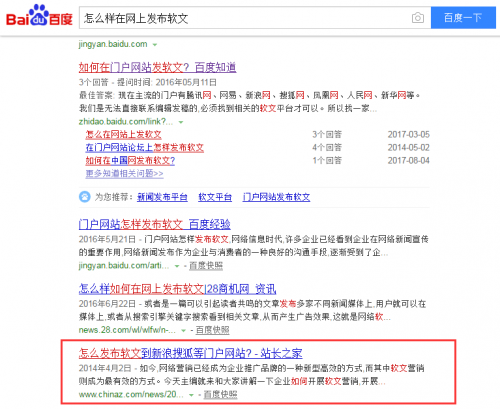Open 百度快照 for jingyan.baidu.com result
Screen dimensions: 500x409
click(206, 266)
